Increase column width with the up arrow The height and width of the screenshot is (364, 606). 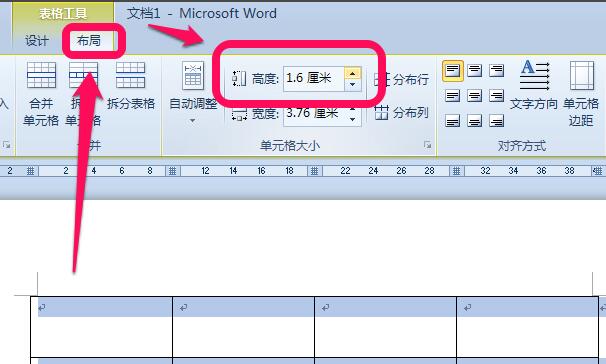coord(352,109)
